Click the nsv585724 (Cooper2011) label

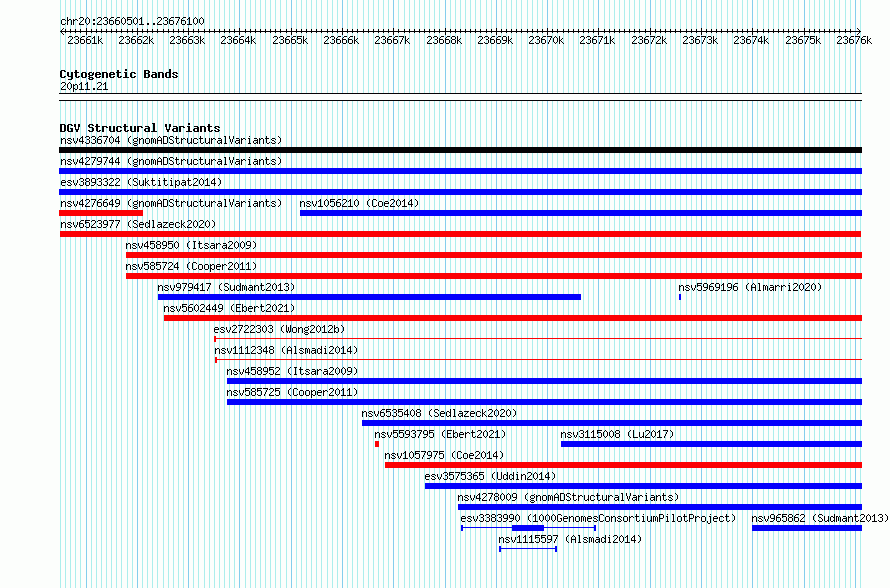pyautogui.click(x=191, y=266)
